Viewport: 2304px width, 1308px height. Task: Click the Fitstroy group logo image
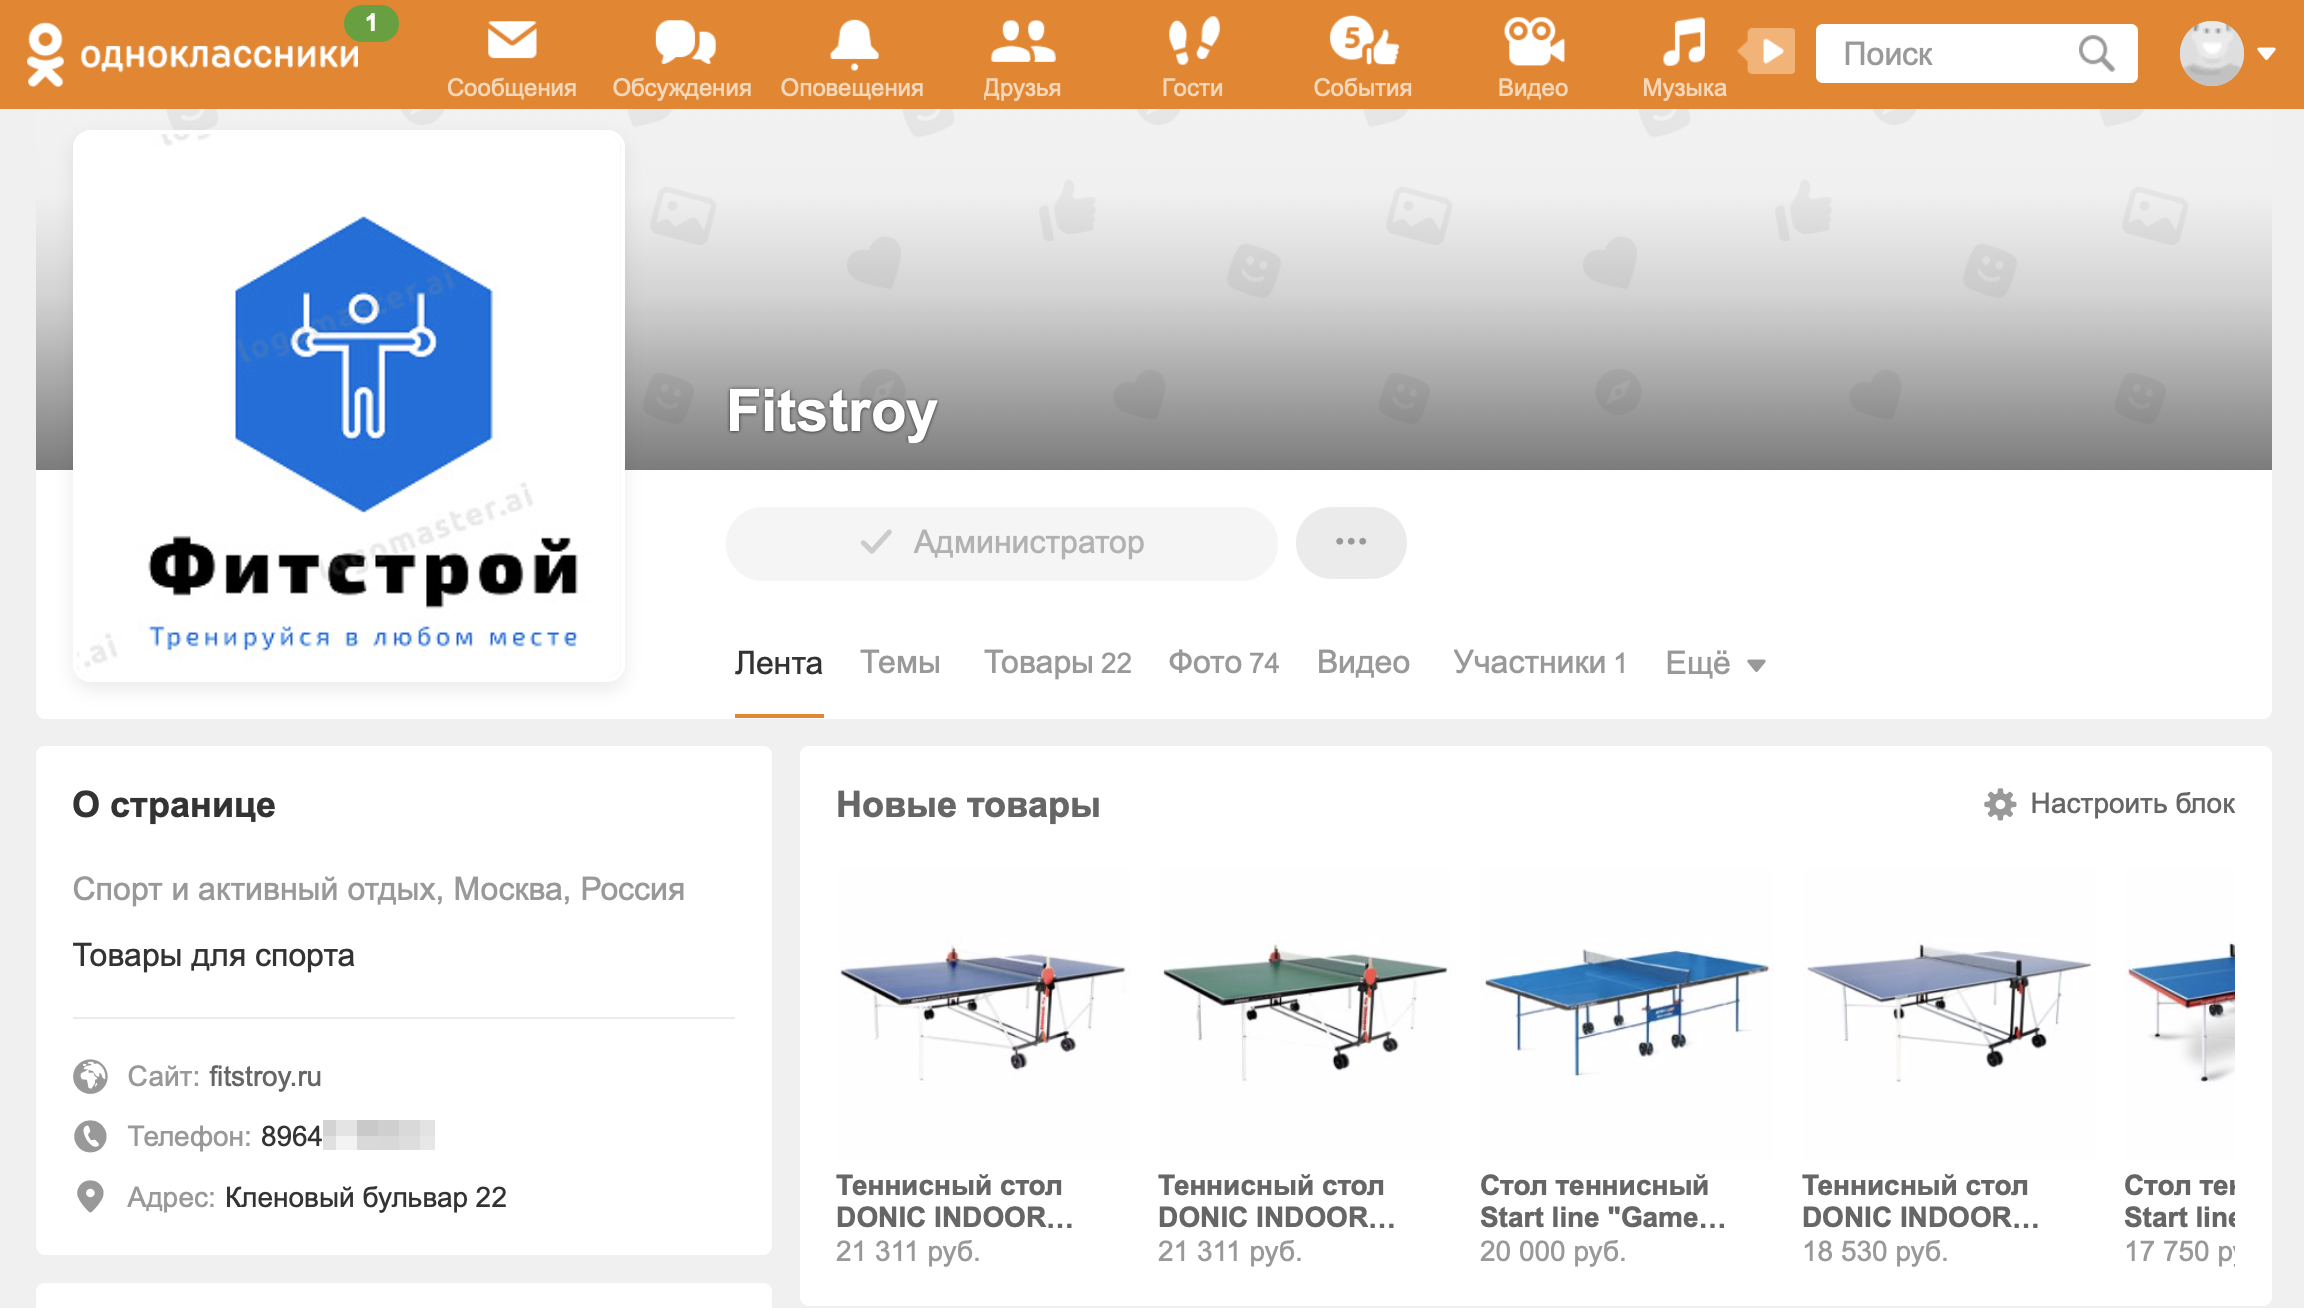click(x=349, y=406)
